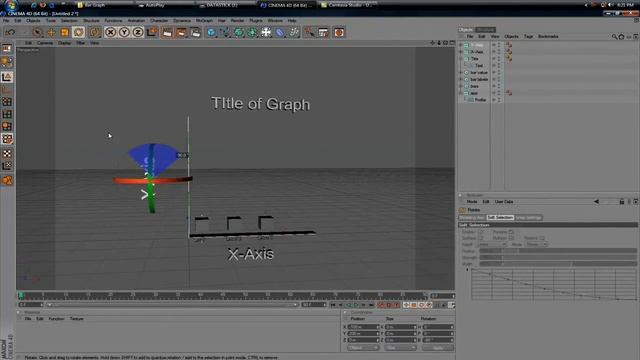Image resolution: width=640 pixels, height=360 pixels.
Task: Open the Tools menu in the main menu bar
Action: click(51, 20)
